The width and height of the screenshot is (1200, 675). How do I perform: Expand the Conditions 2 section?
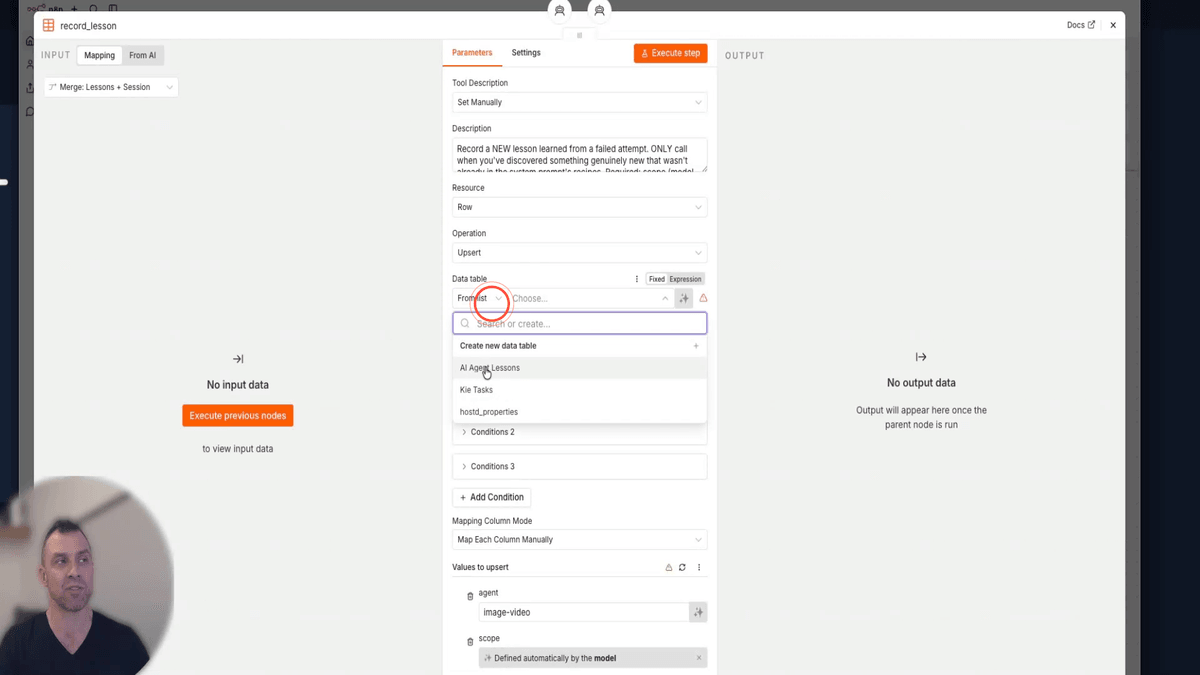(580, 432)
